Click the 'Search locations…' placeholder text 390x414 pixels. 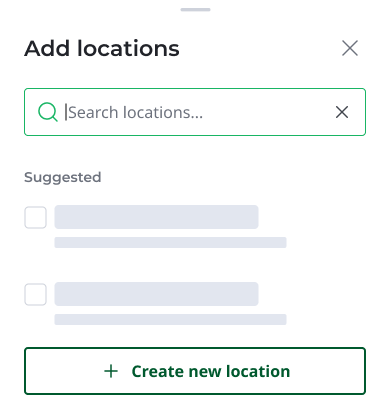tap(135, 112)
